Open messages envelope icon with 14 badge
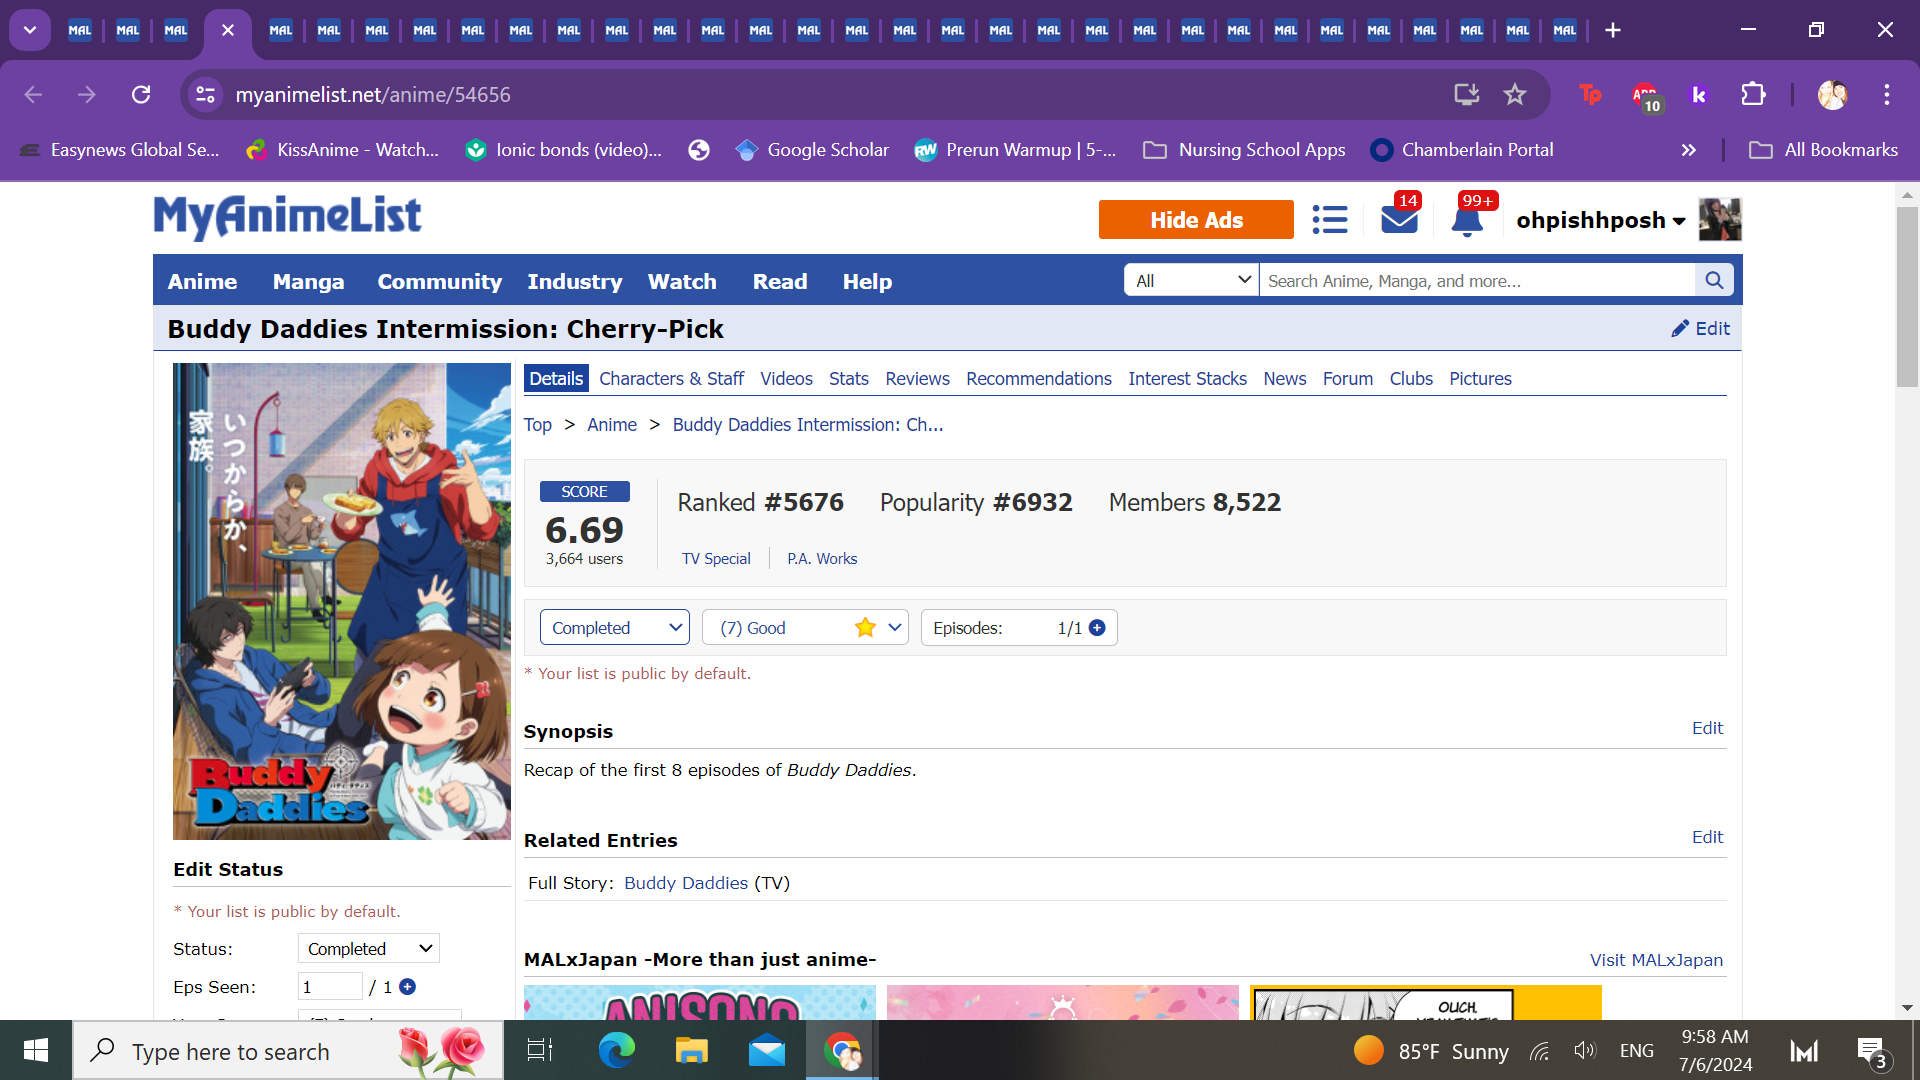 click(x=1400, y=218)
